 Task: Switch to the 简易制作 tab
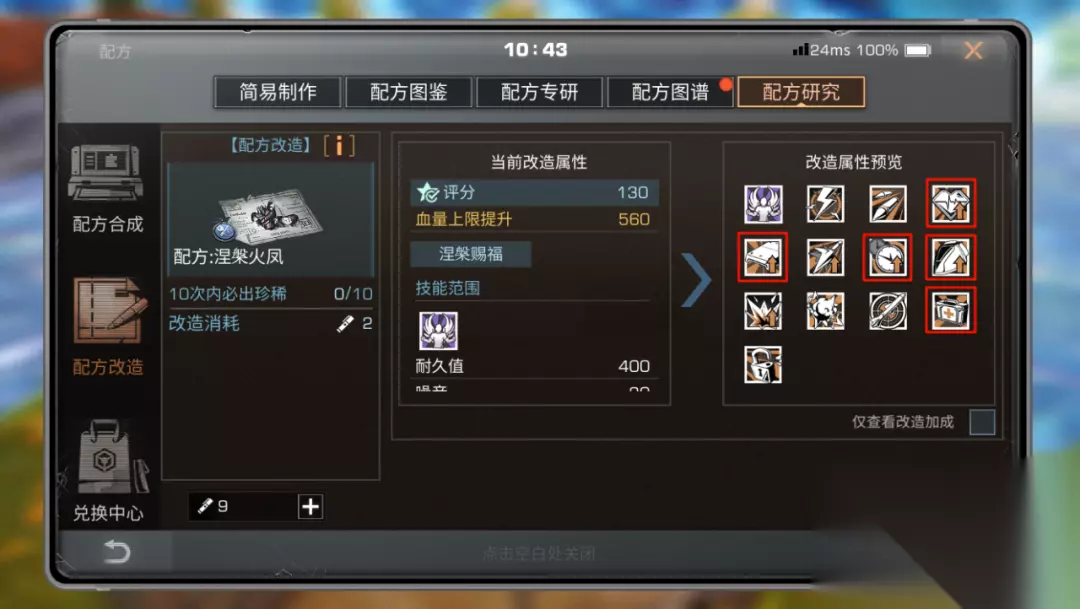[278, 92]
